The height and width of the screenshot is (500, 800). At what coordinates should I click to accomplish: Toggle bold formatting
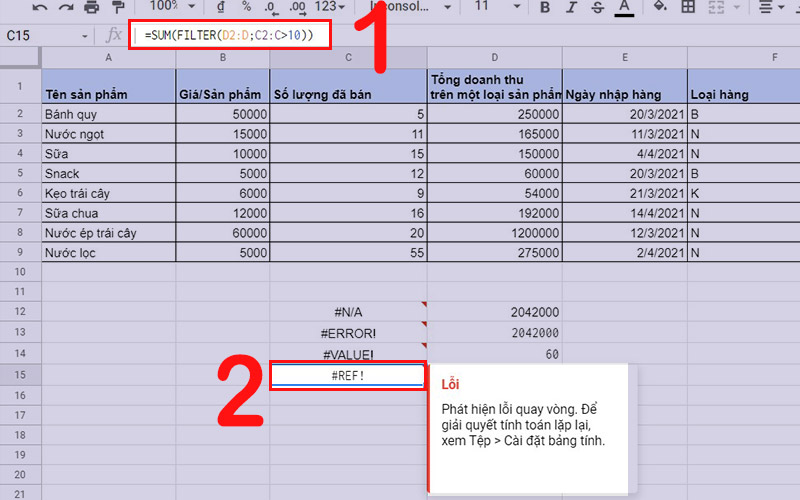pos(544,7)
